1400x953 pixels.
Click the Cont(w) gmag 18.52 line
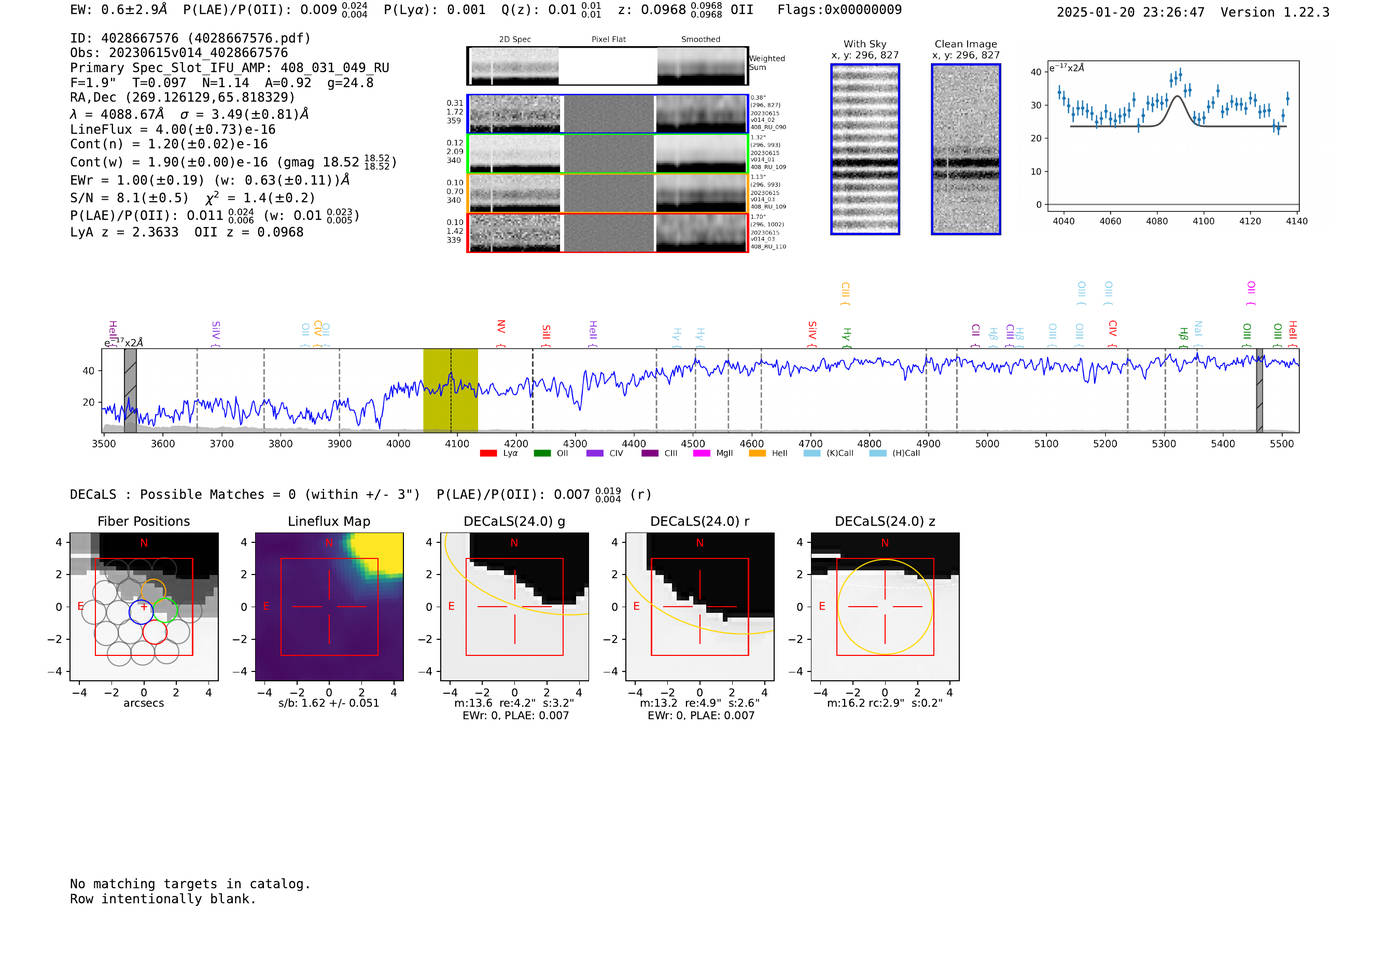233,161
